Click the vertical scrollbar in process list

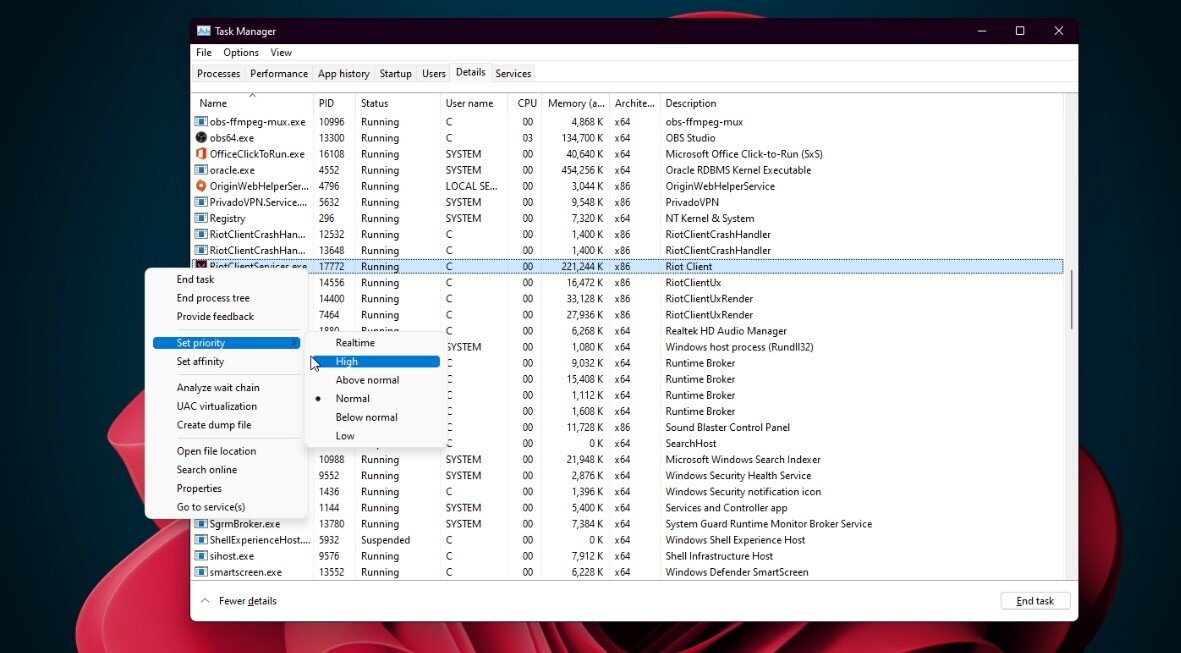click(x=1071, y=300)
